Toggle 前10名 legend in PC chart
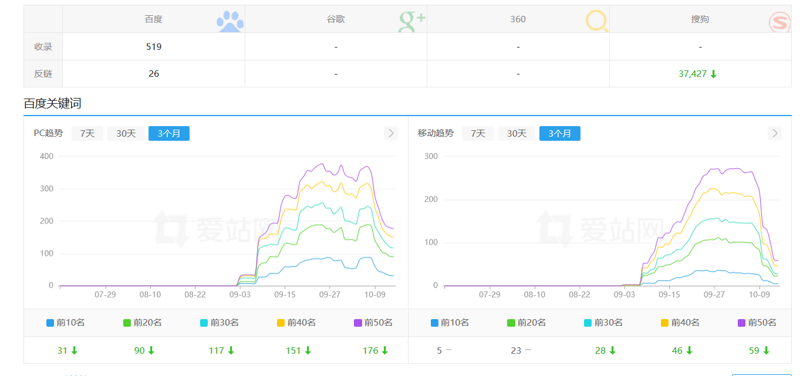This screenshot has height=376, width=800. pos(65,322)
